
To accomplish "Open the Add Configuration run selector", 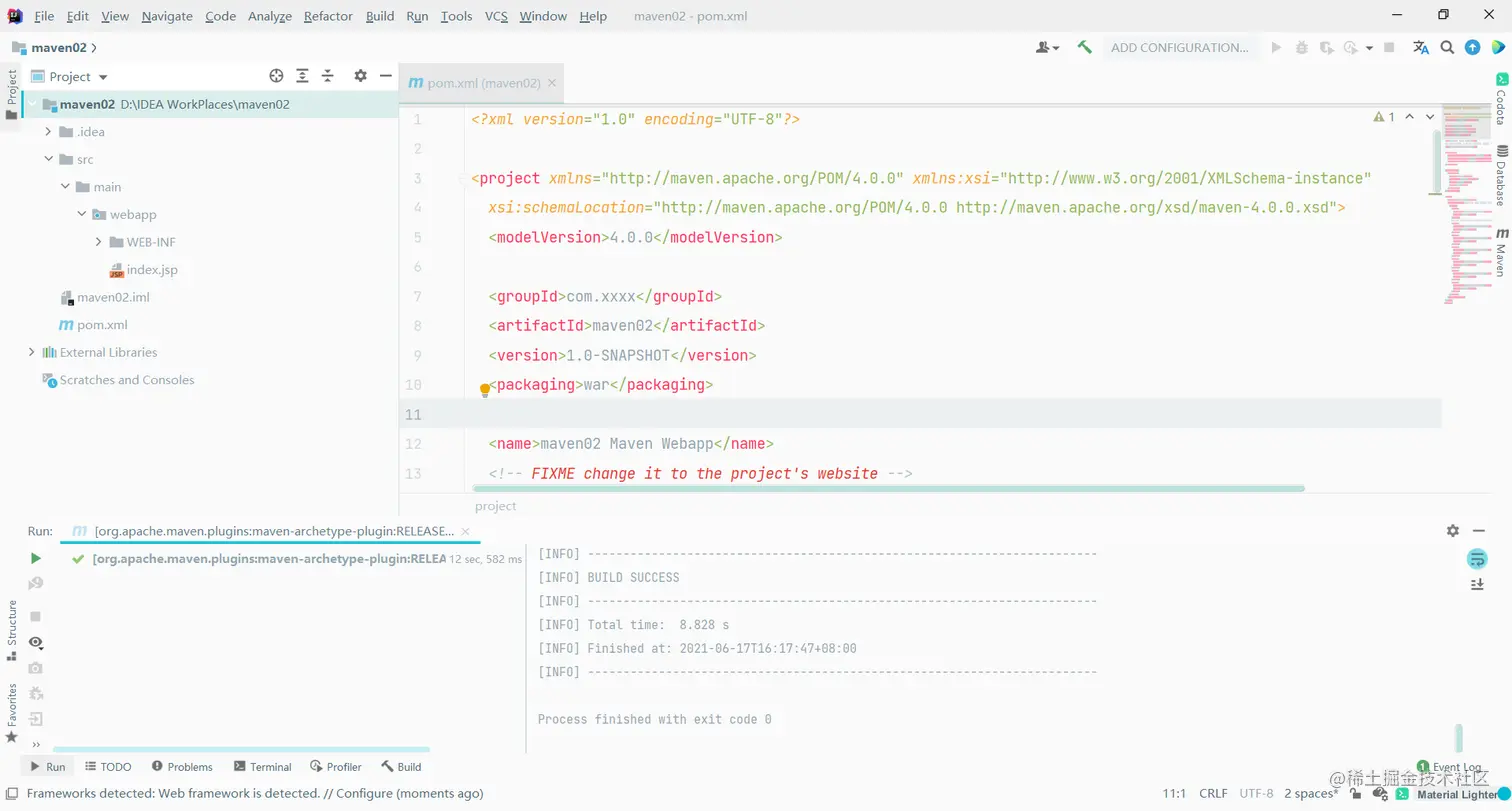I will coord(1180,47).
